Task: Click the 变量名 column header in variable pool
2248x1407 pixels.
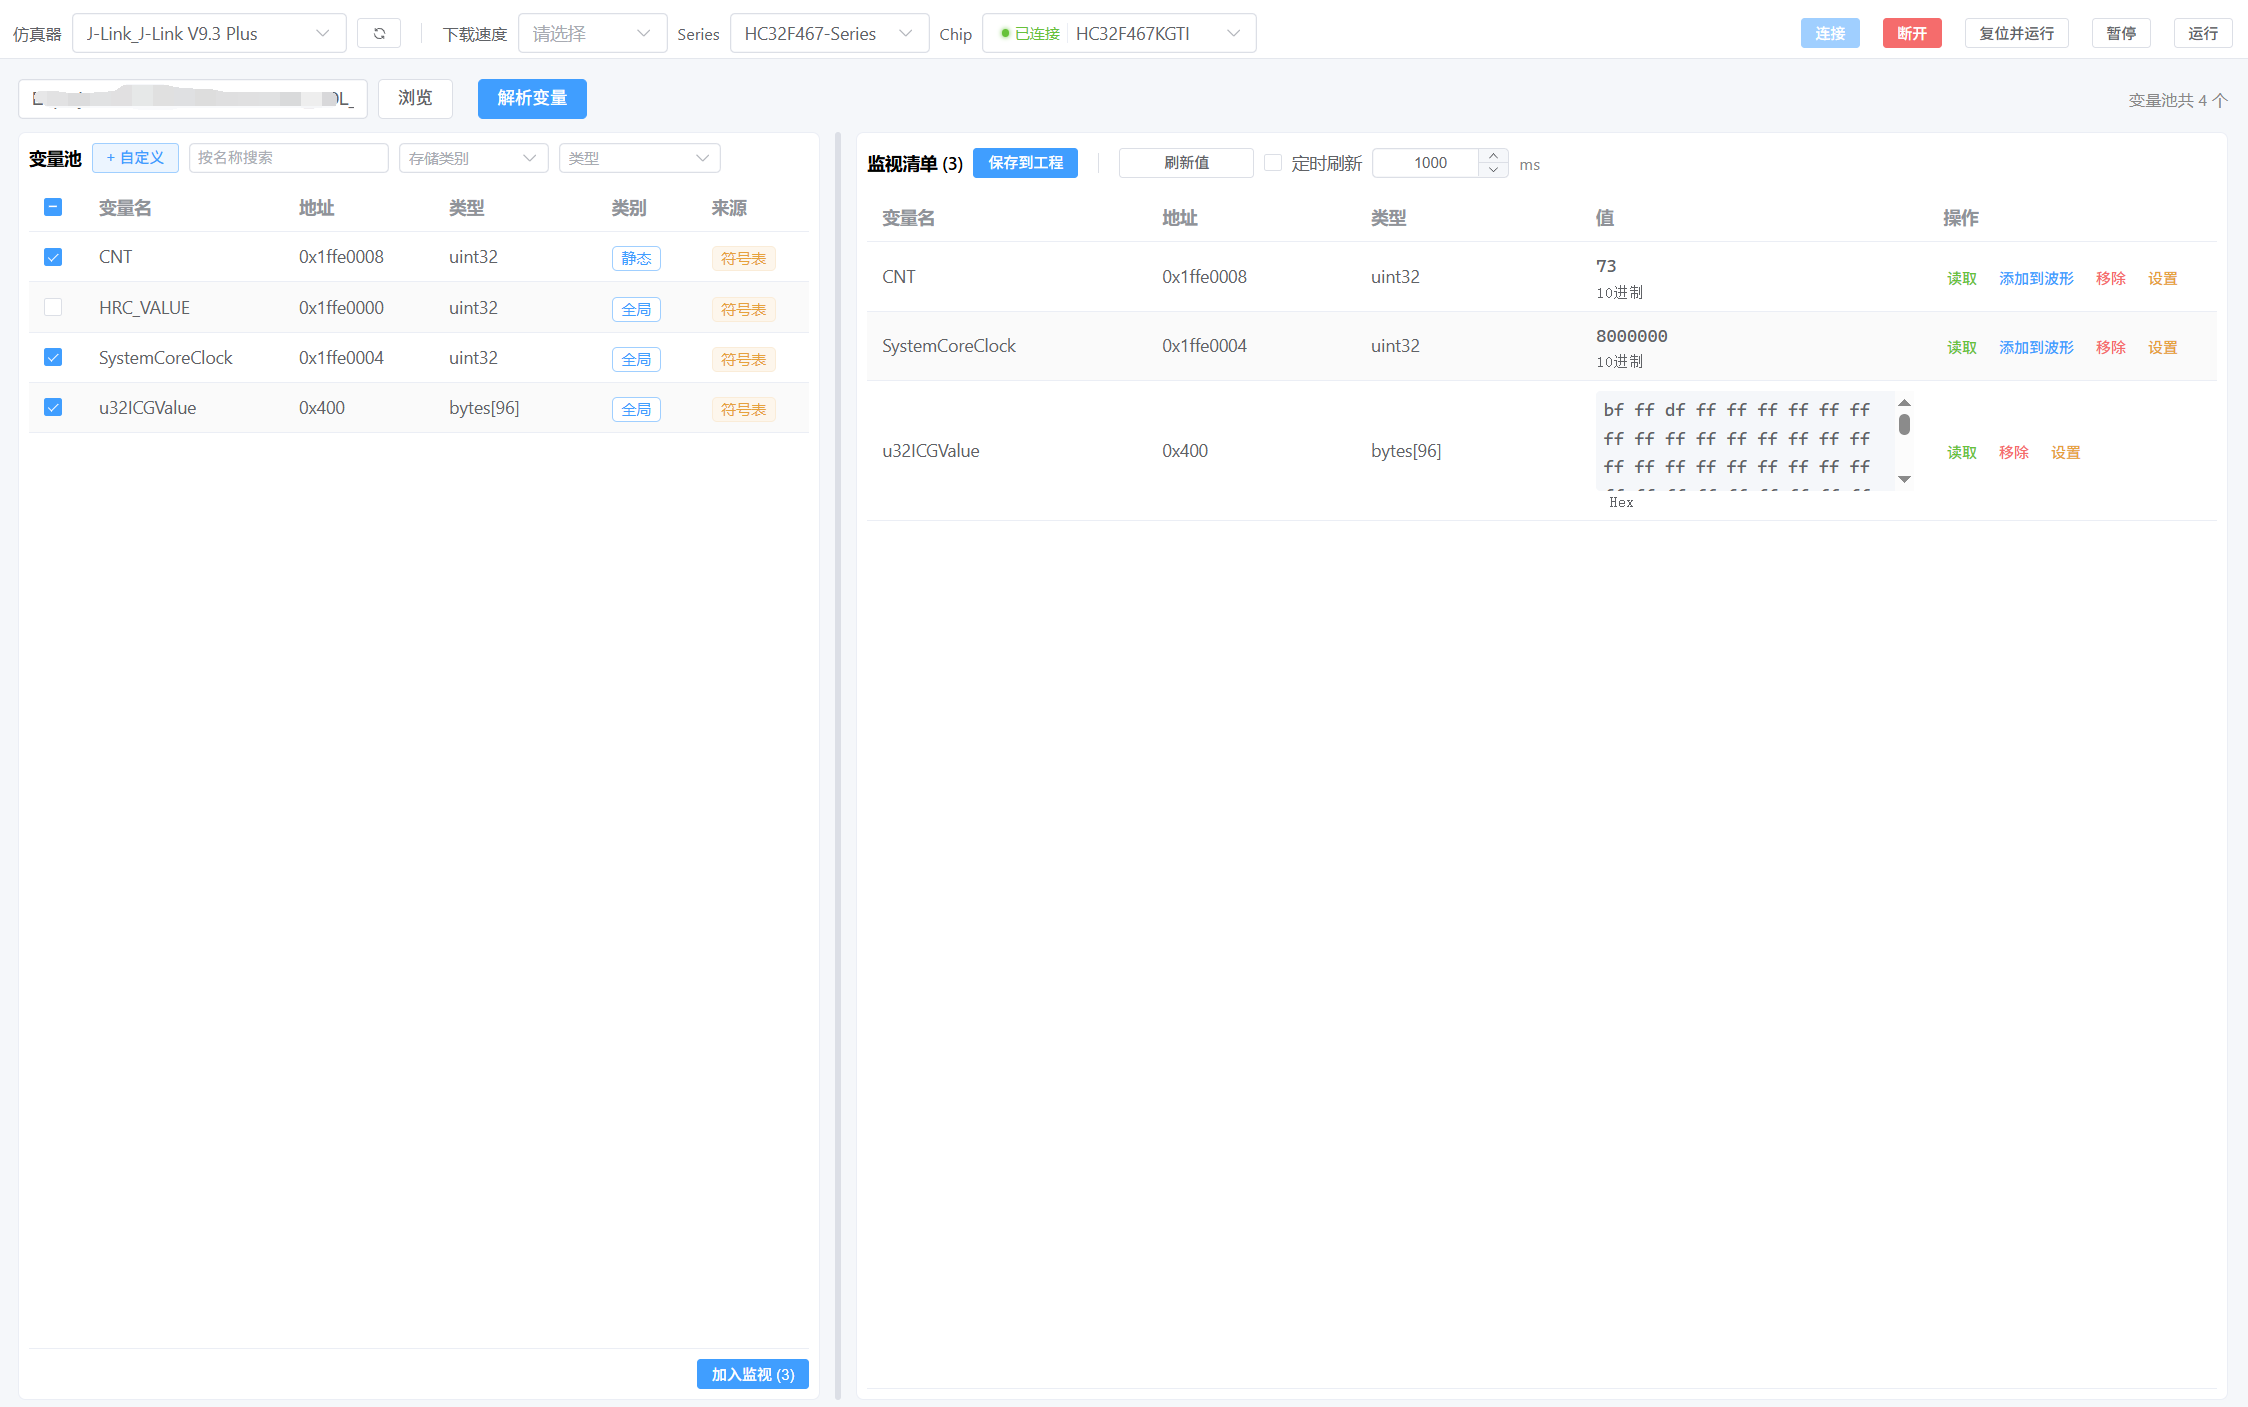Action: pos(125,208)
